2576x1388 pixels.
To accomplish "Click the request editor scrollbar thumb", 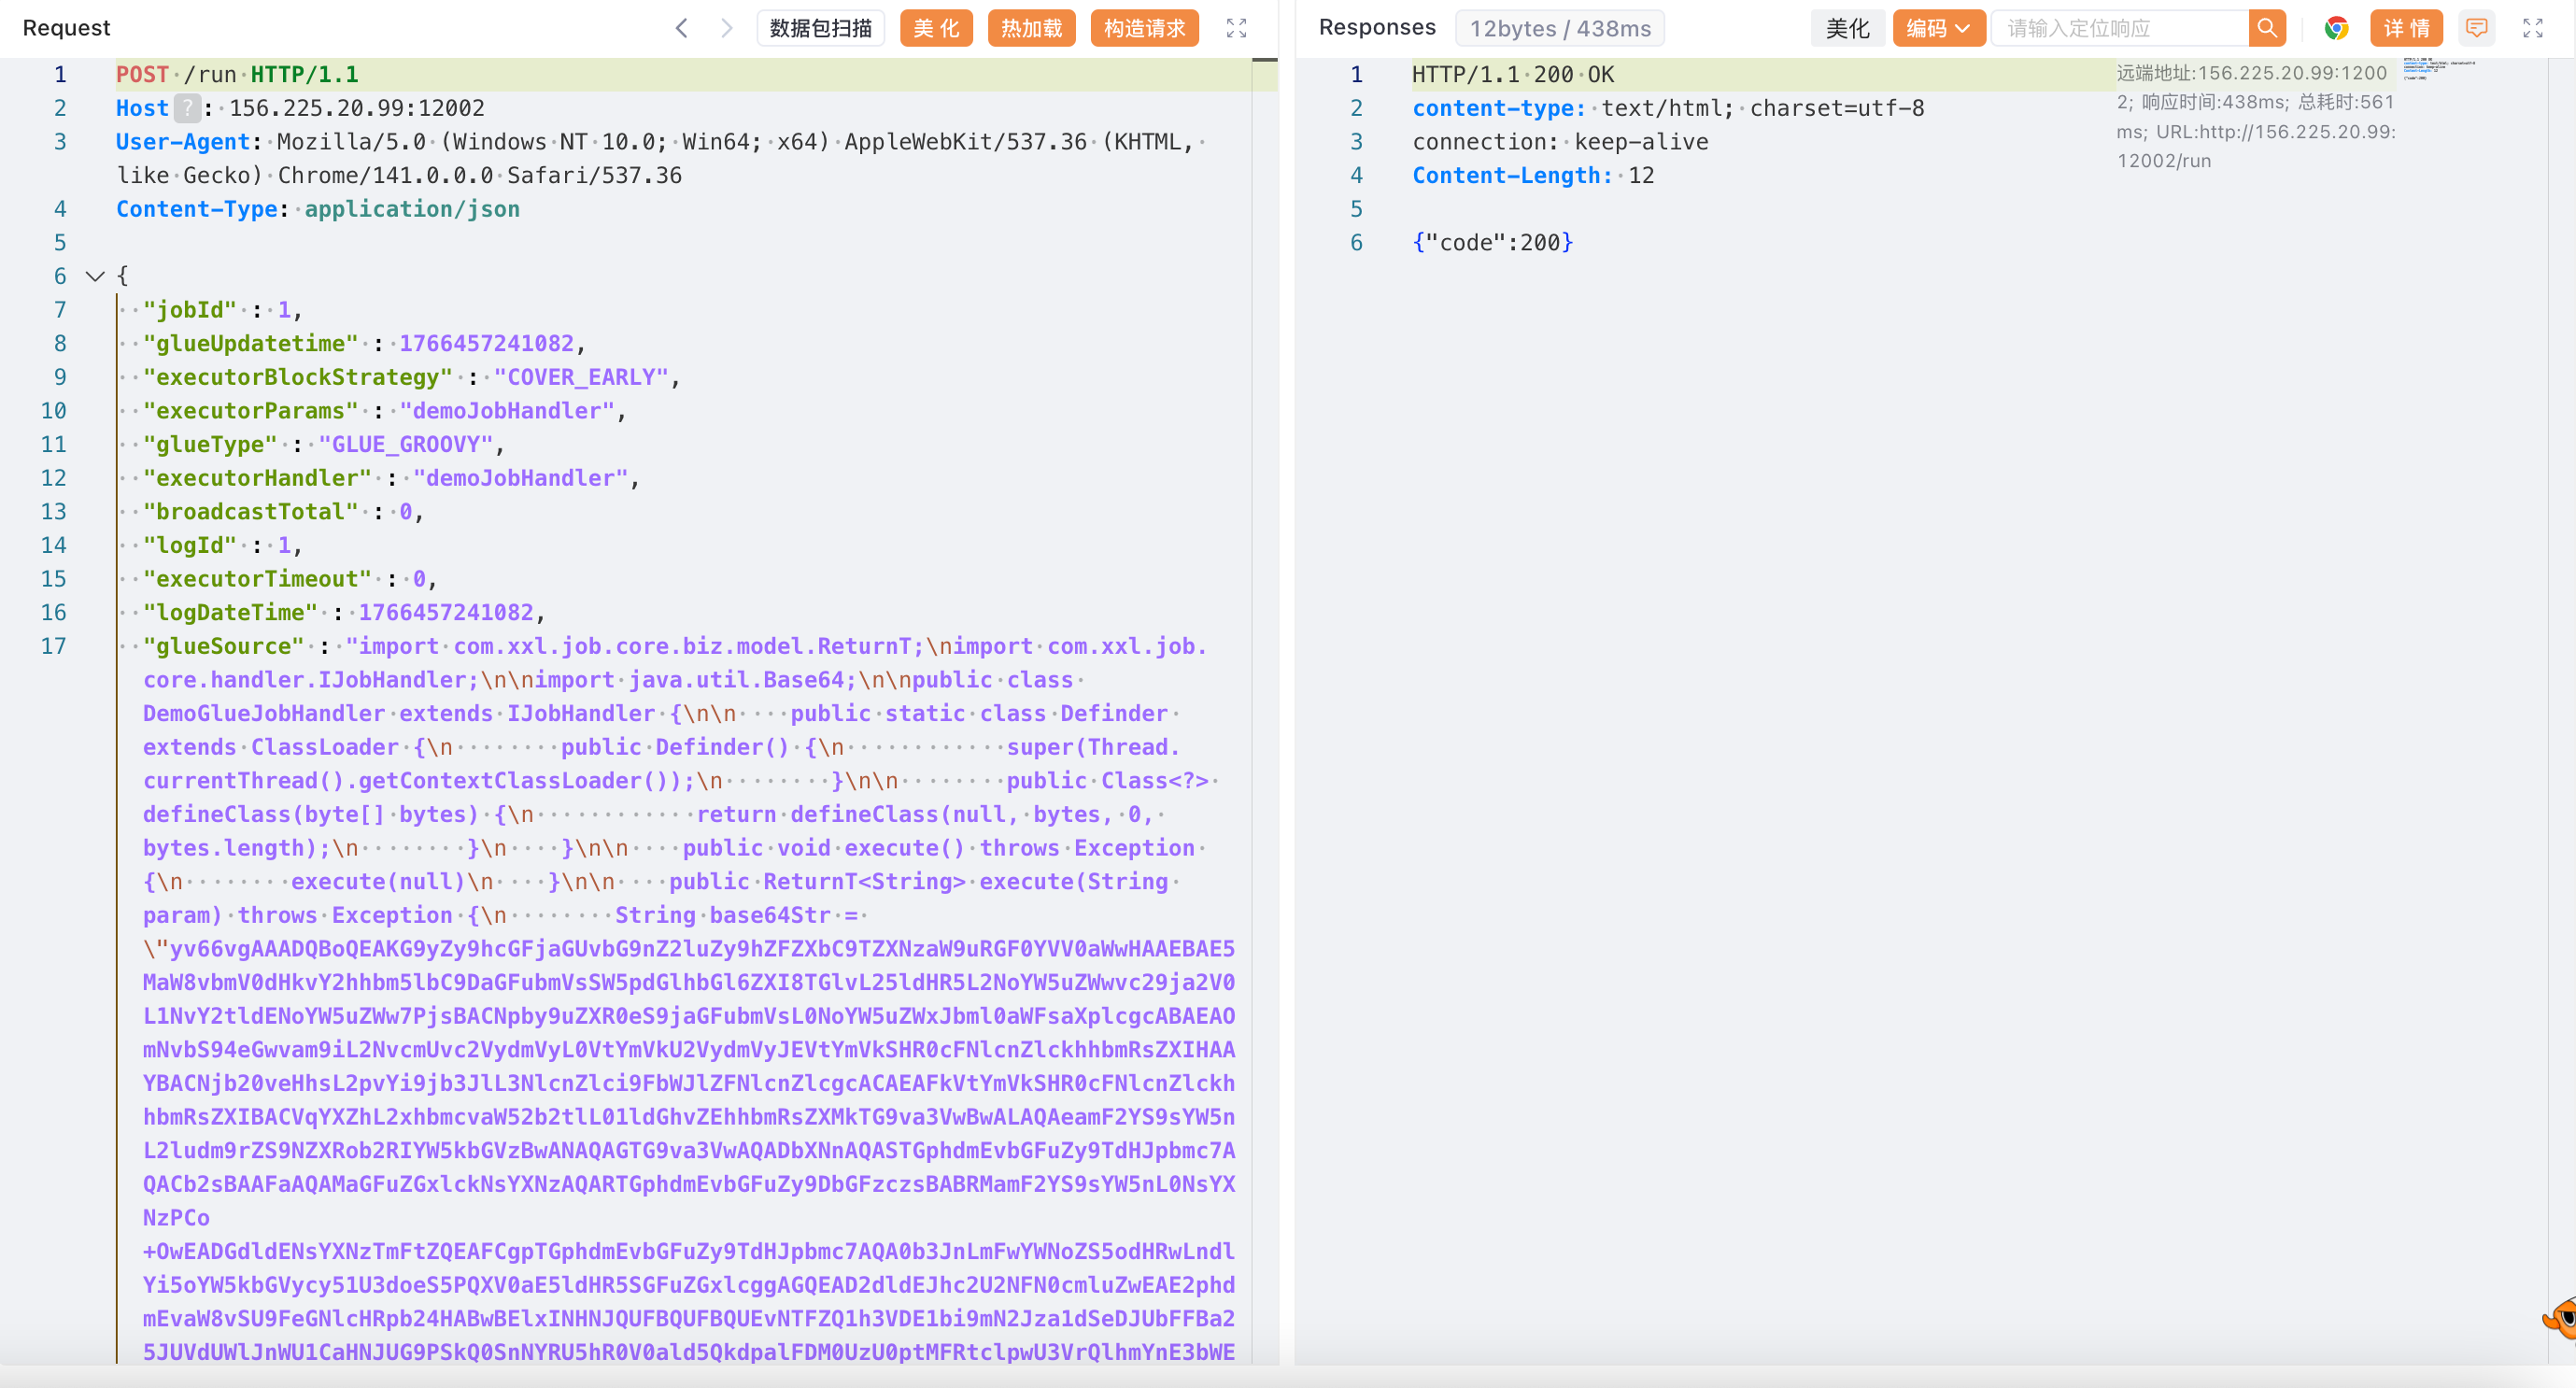I will pos(1264,61).
